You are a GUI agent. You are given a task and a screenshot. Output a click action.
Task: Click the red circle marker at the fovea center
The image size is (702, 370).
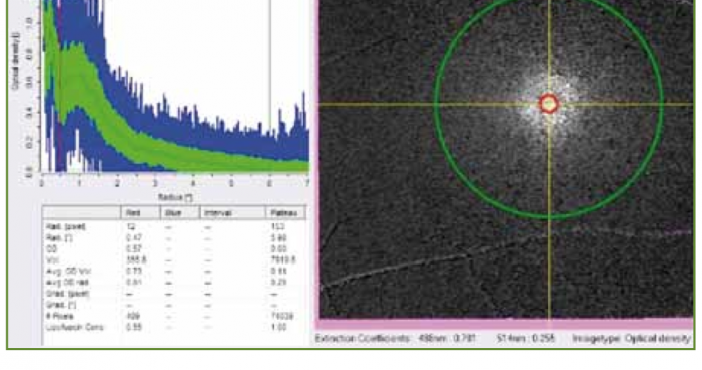549,104
